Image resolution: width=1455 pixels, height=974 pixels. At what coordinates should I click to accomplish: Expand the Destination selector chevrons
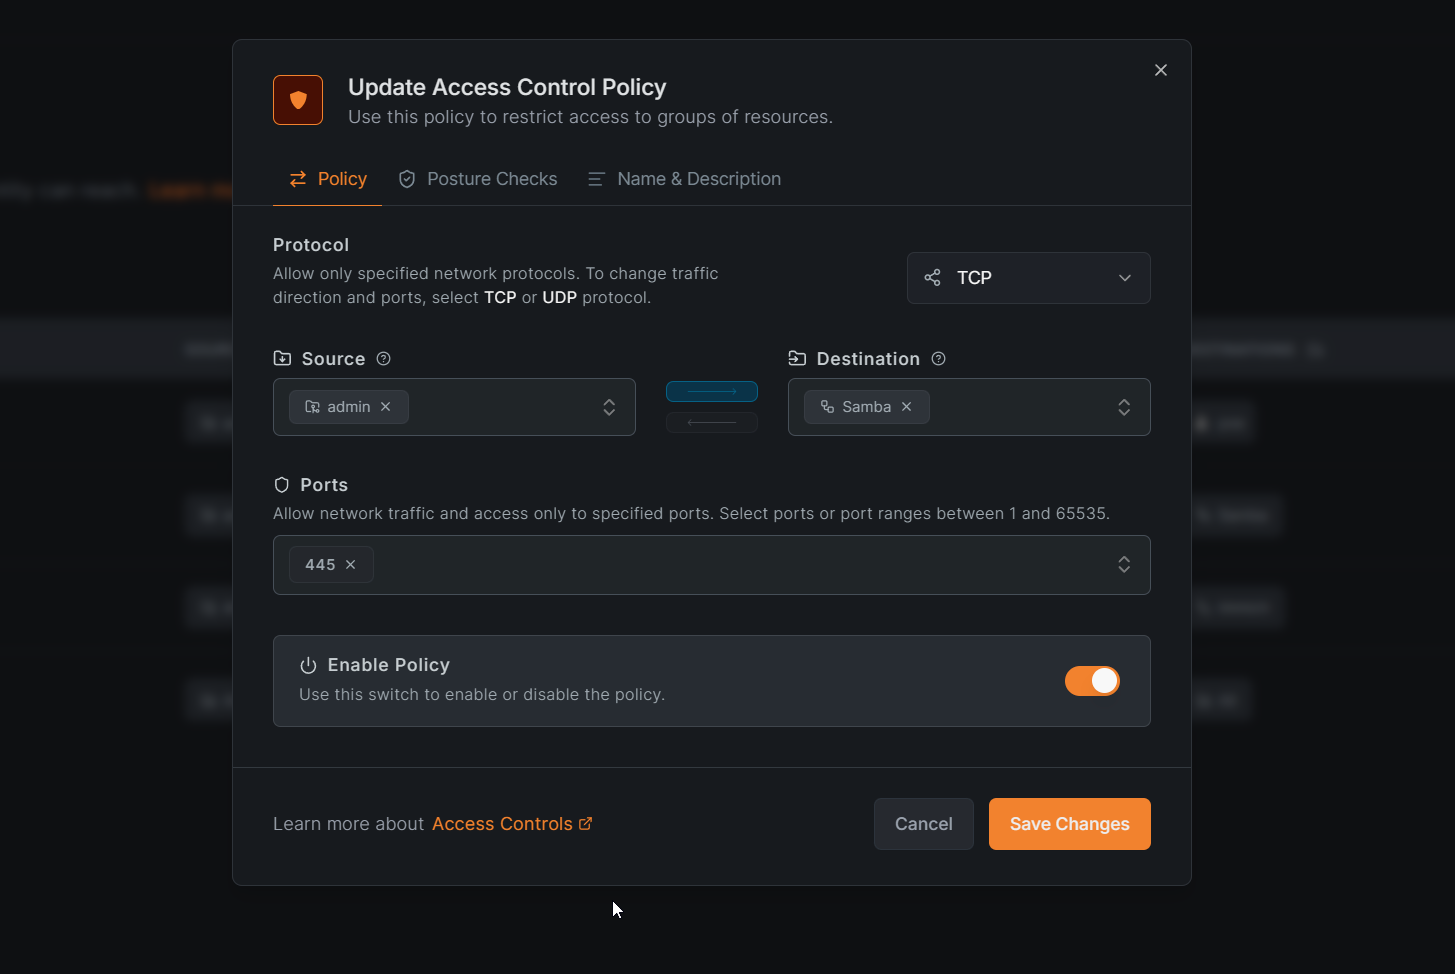coord(1124,407)
